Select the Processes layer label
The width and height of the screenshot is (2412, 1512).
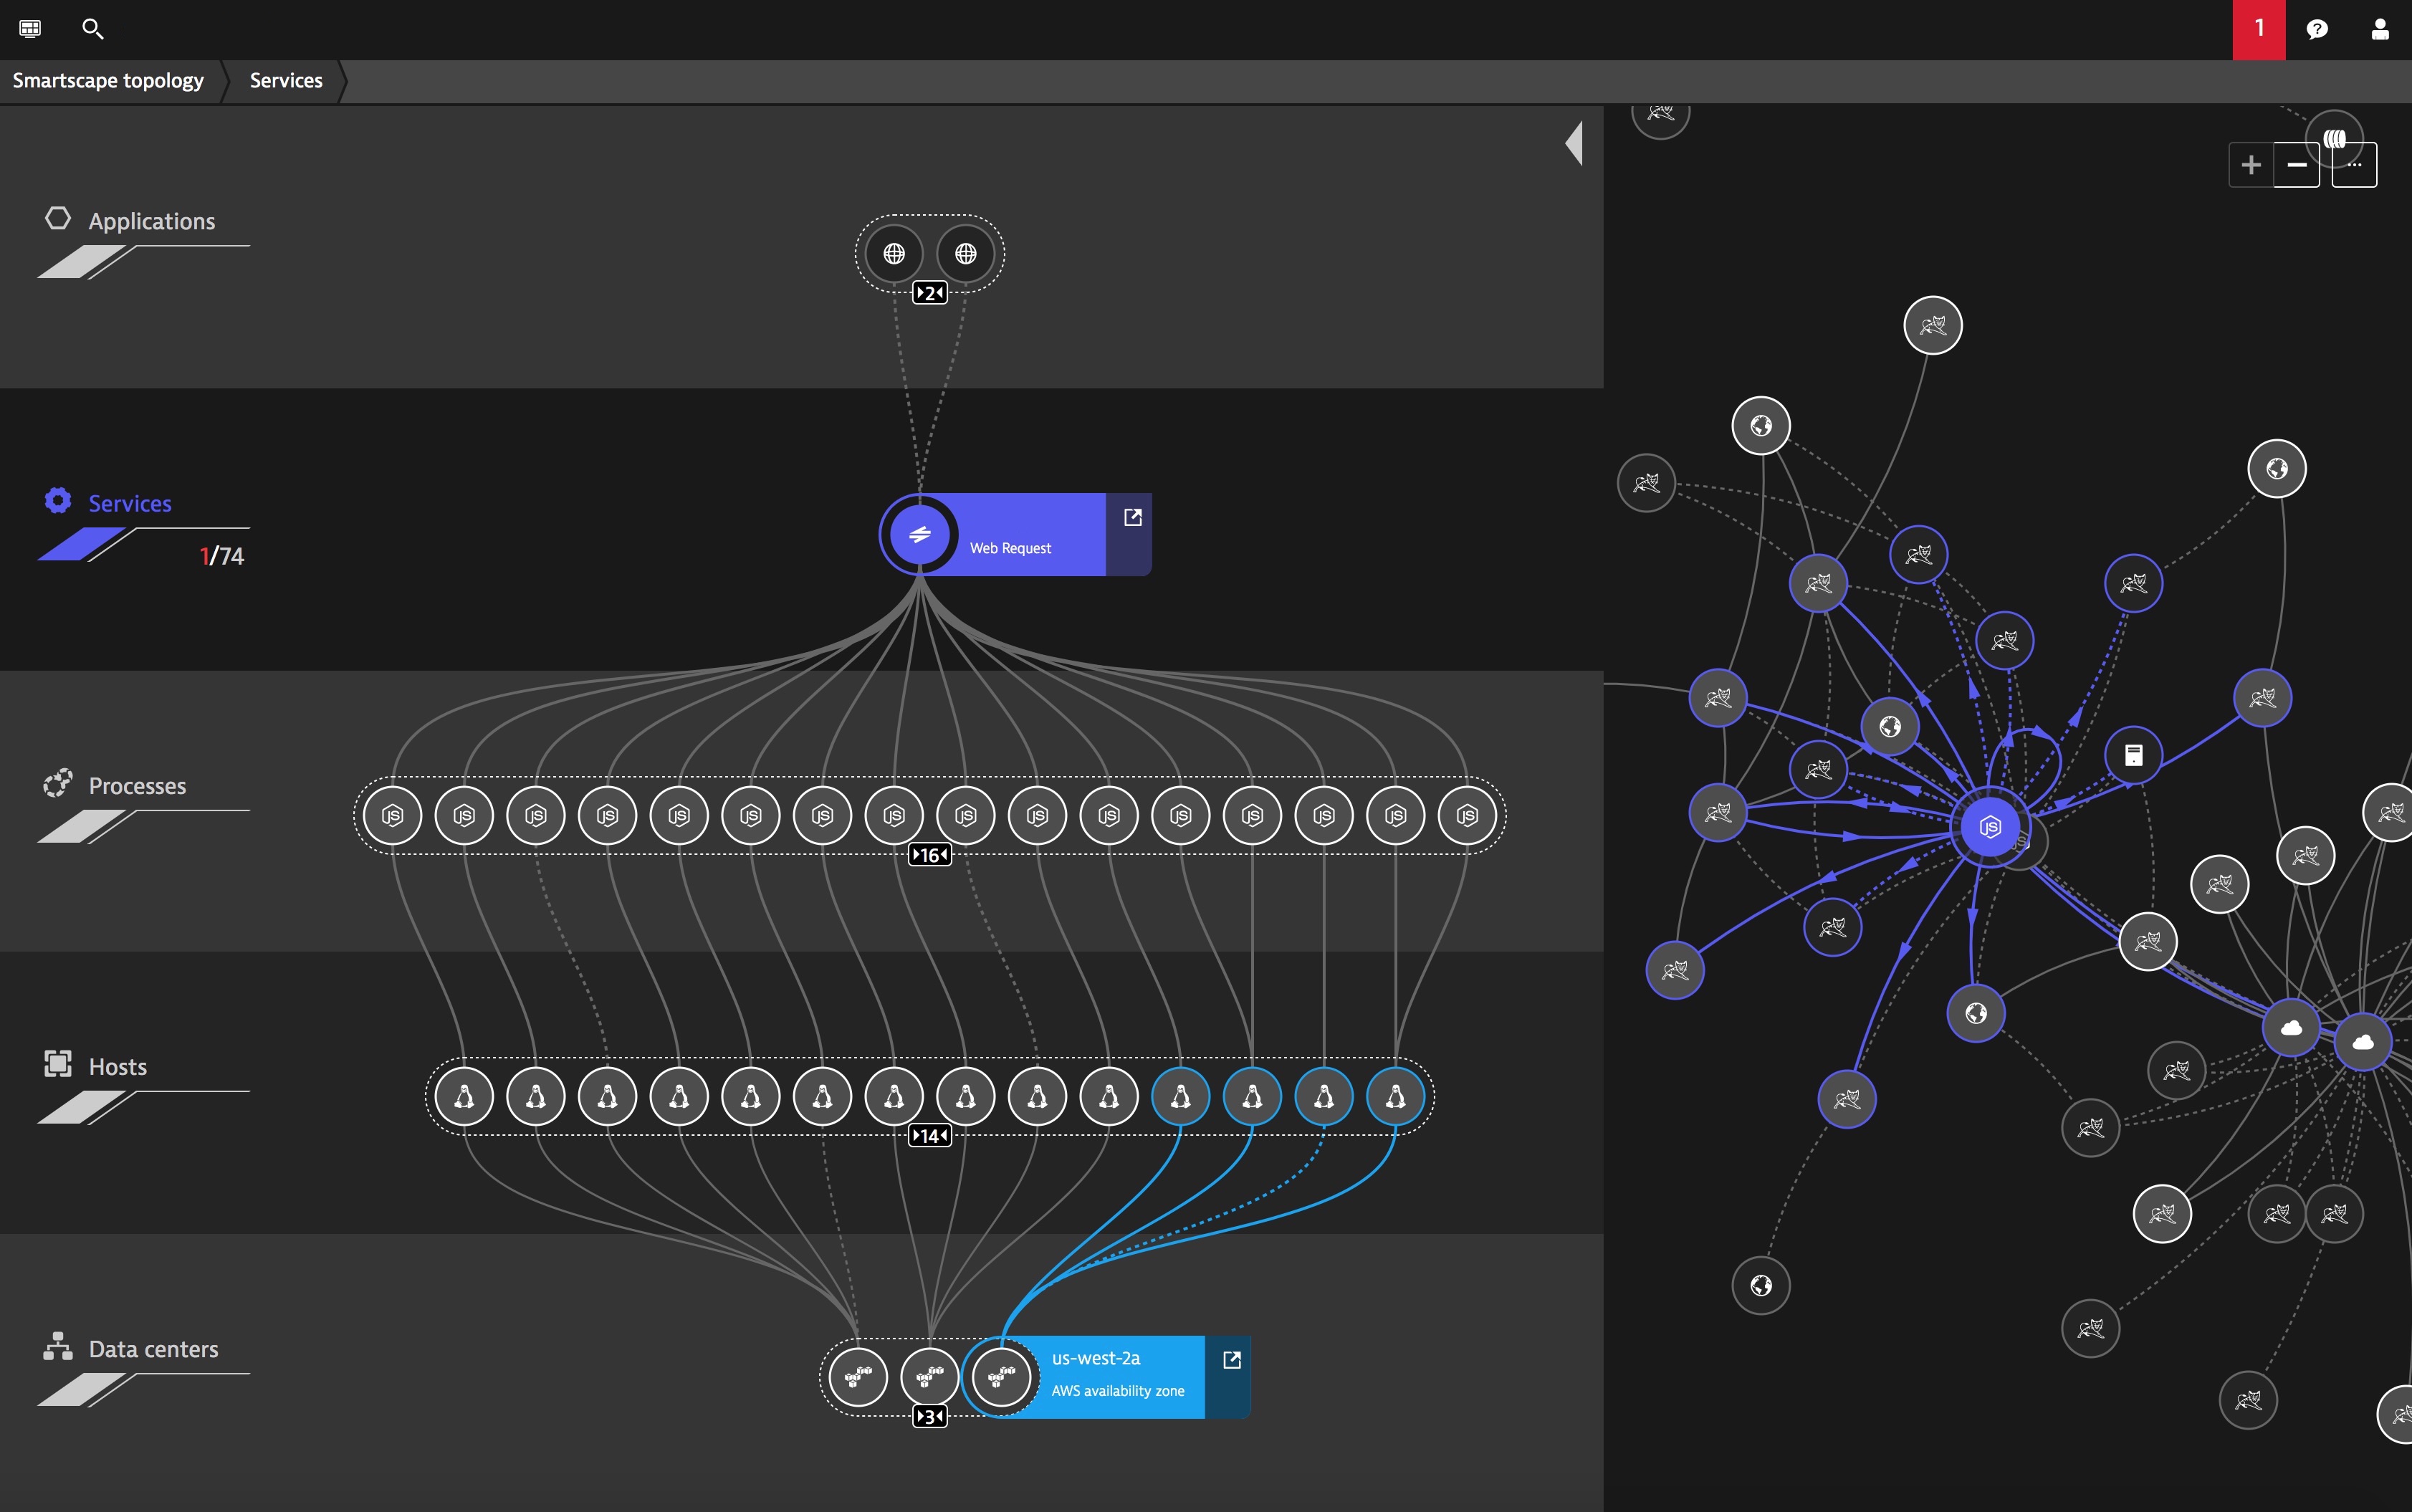137,786
